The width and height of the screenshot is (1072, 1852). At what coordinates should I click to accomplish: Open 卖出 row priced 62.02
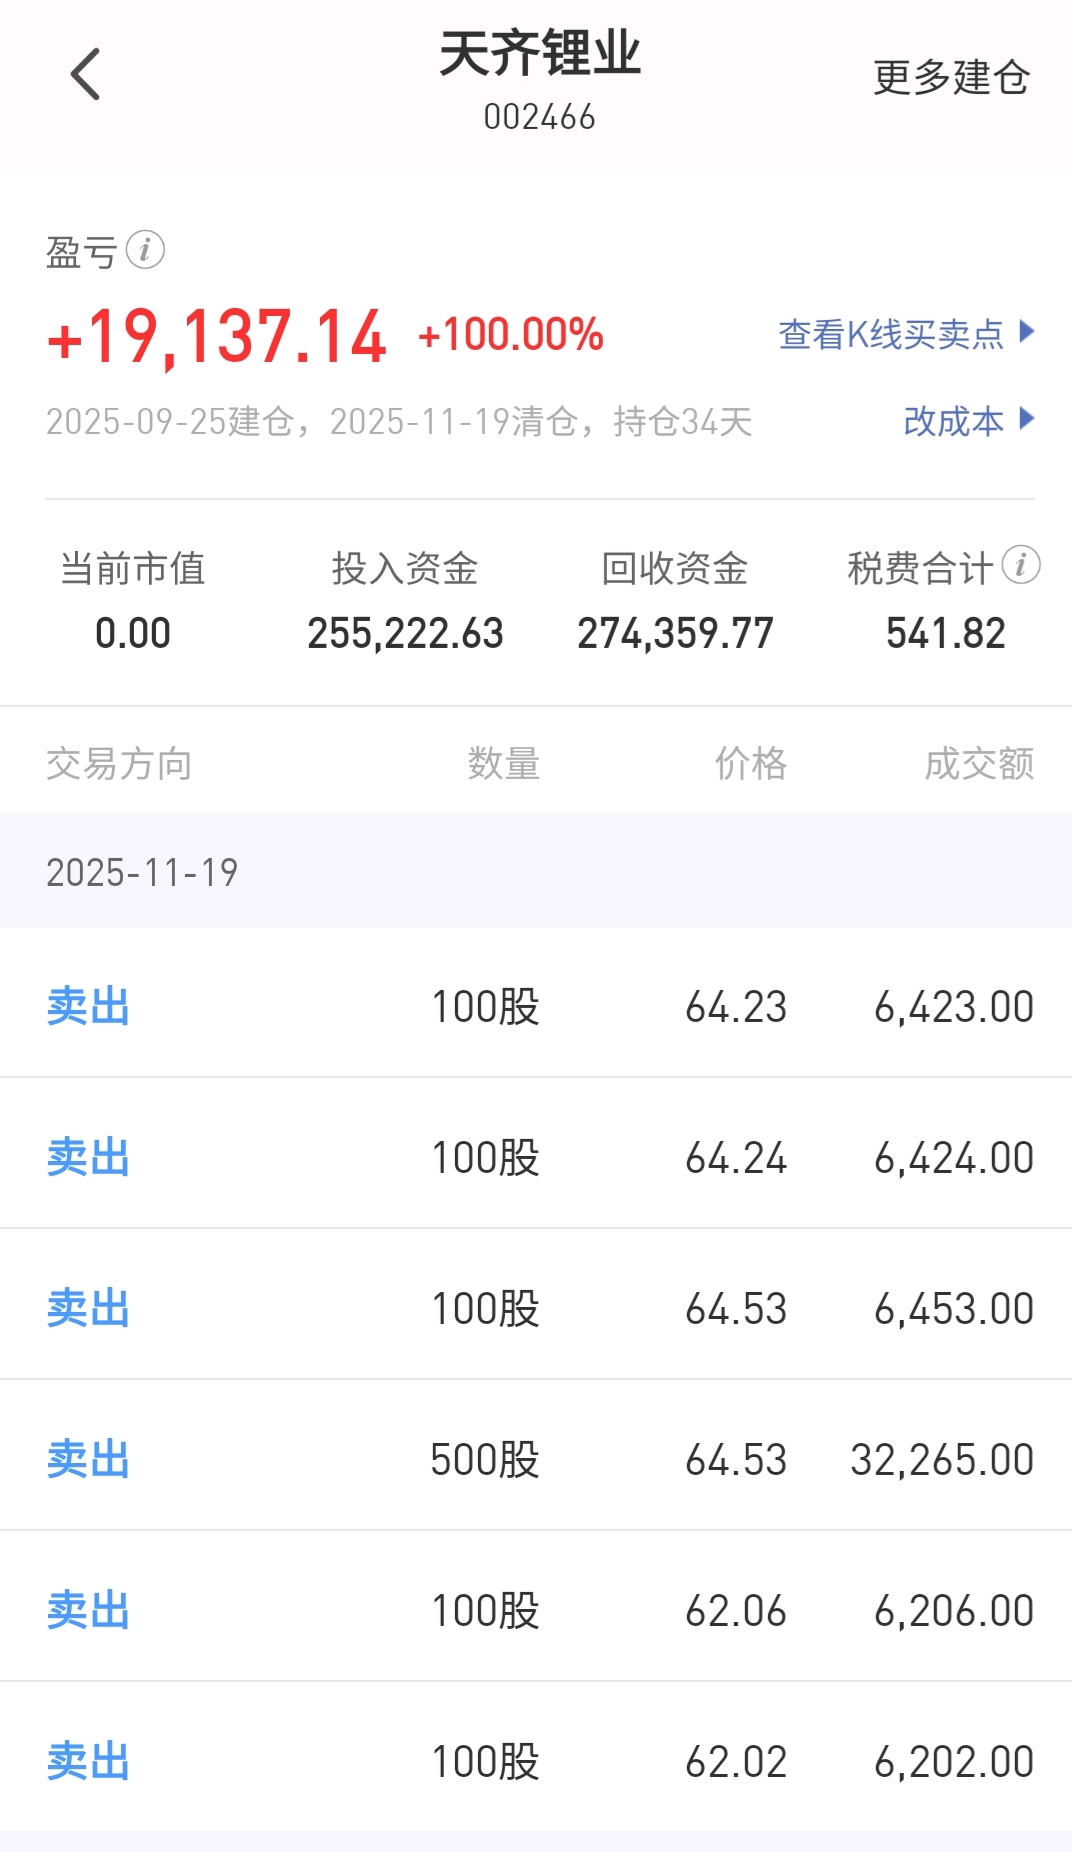click(536, 1758)
